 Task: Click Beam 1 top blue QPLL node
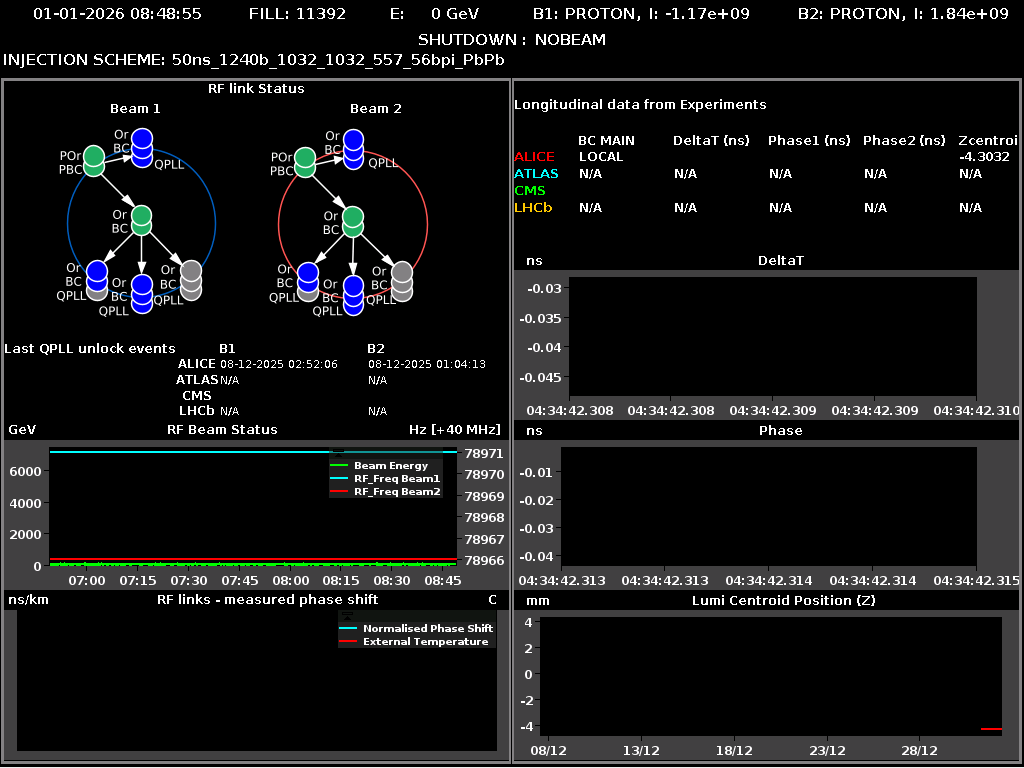pyautogui.click(x=143, y=145)
